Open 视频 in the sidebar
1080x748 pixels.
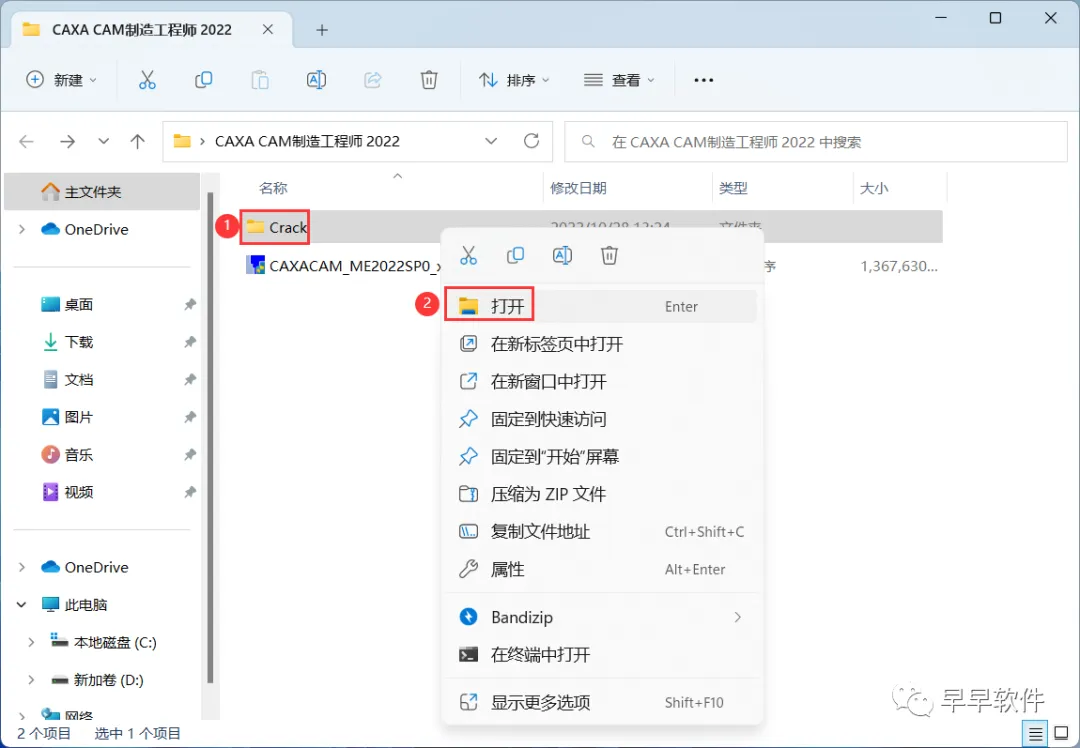click(x=67, y=492)
